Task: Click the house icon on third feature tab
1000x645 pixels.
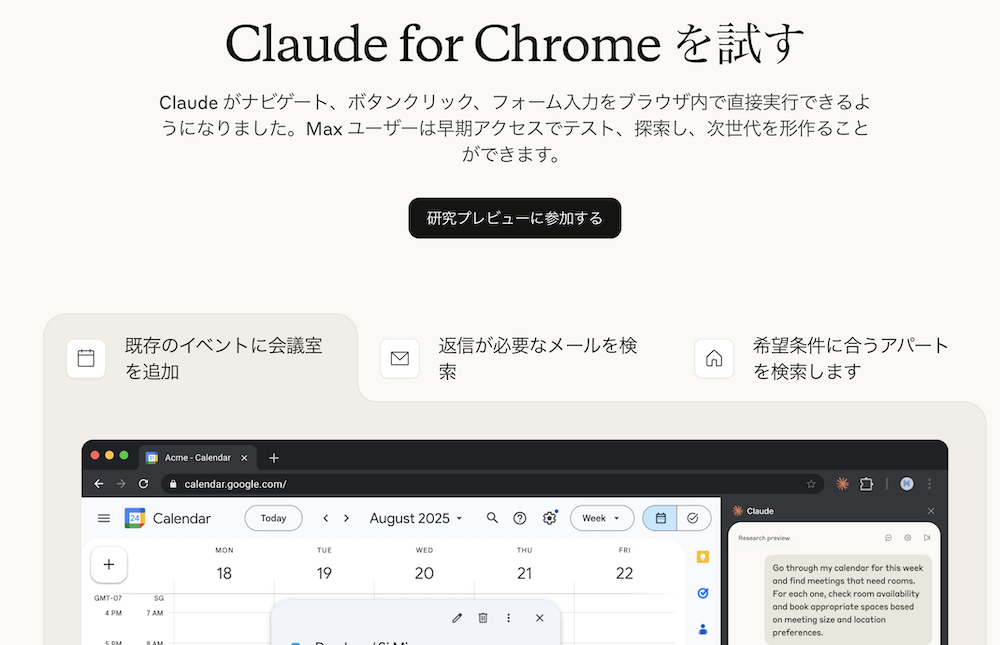Action: click(714, 358)
